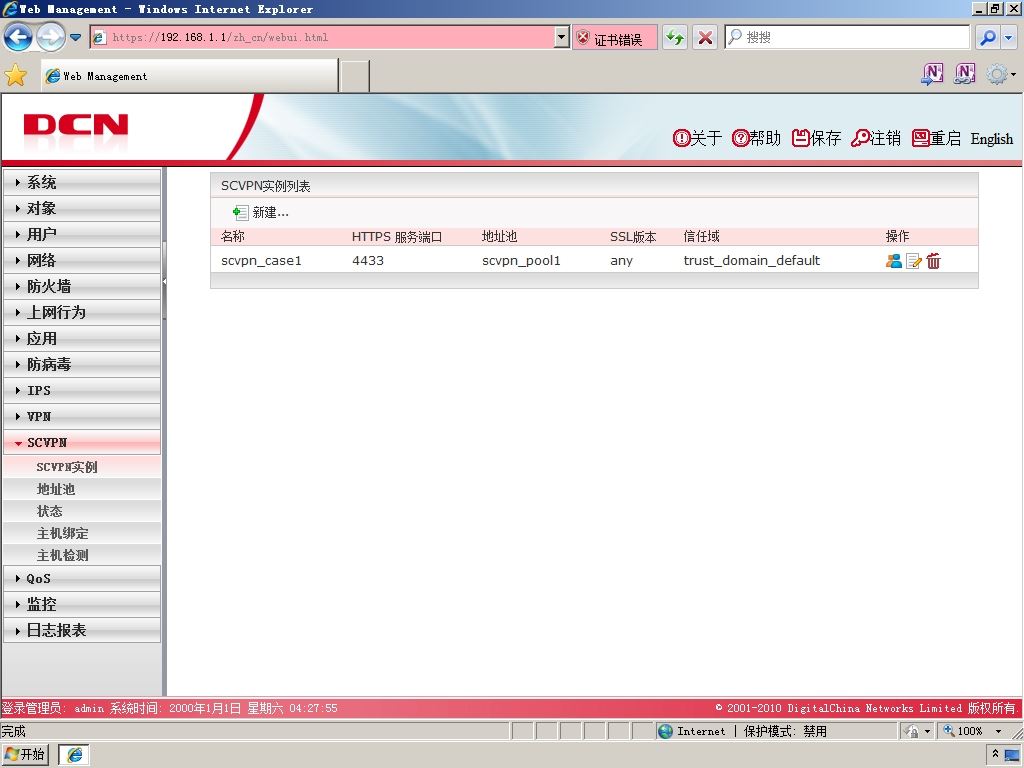
Task: Expand QoS menu in sidebar
Action: tap(82, 579)
